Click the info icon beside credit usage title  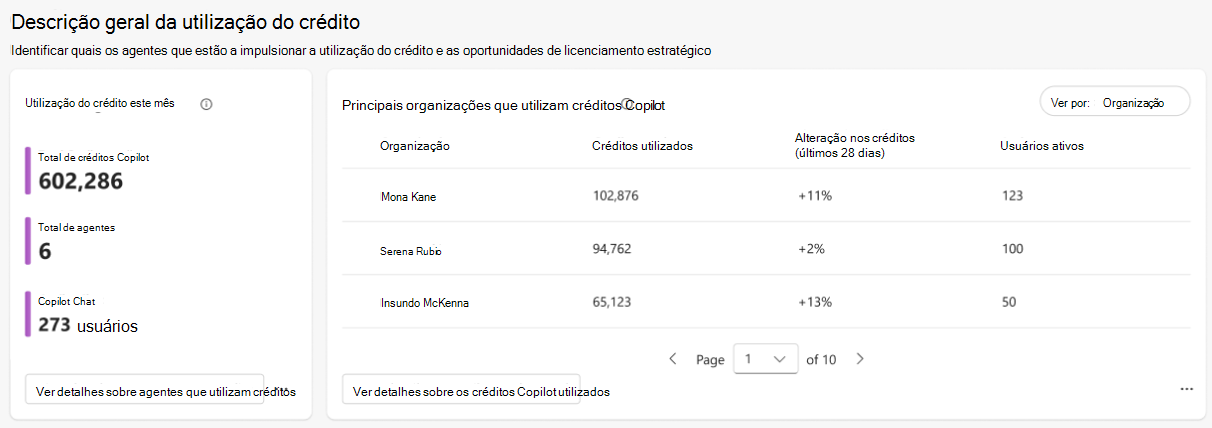click(206, 104)
